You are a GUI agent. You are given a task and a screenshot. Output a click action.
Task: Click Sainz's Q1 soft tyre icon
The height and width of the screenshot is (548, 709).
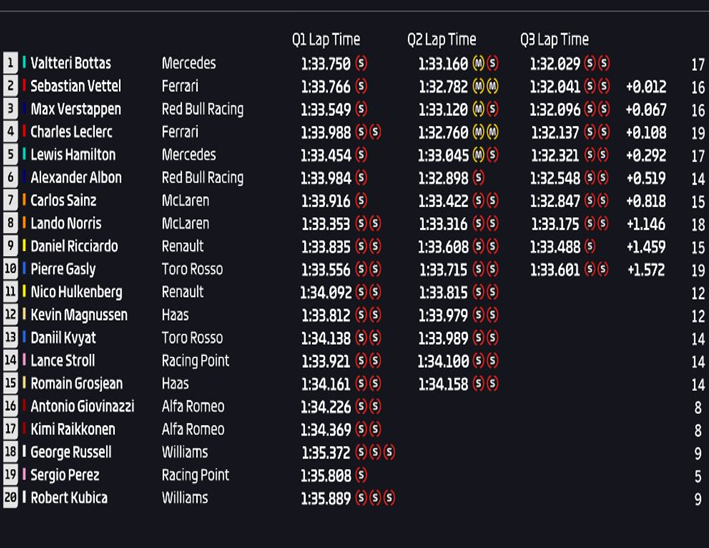(361, 201)
